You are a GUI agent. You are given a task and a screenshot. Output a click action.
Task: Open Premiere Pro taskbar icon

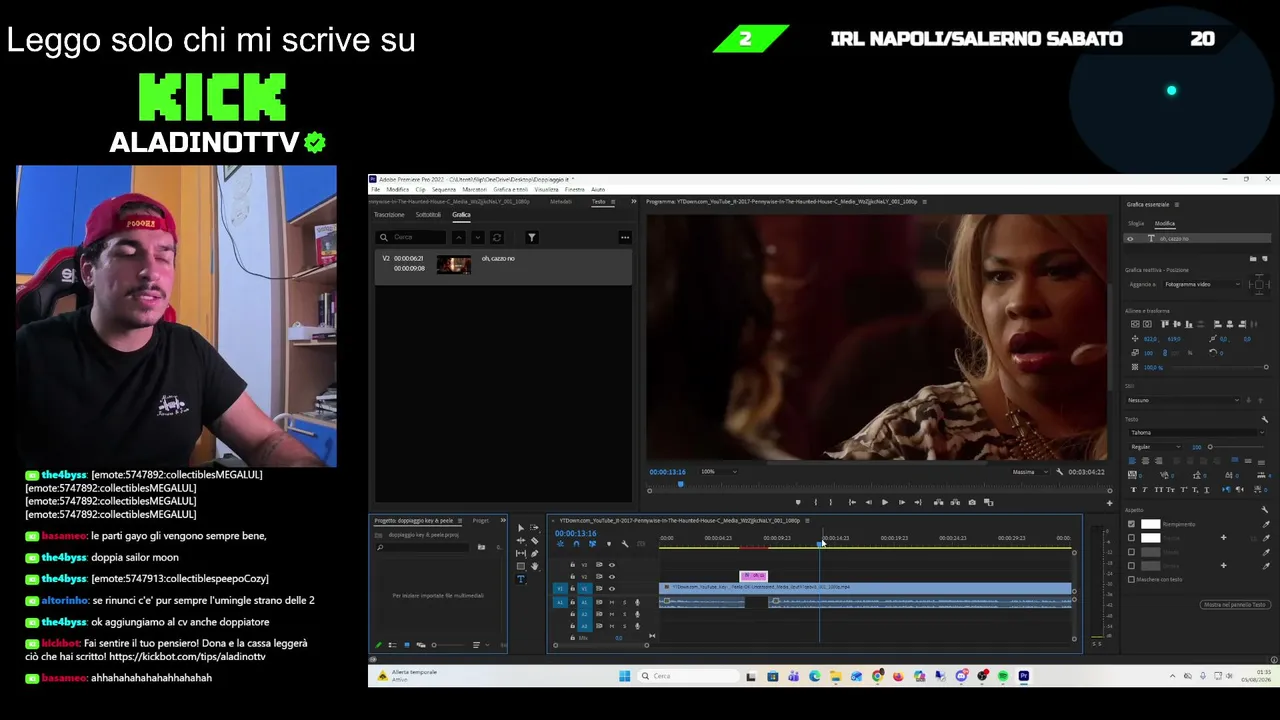(1024, 676)
